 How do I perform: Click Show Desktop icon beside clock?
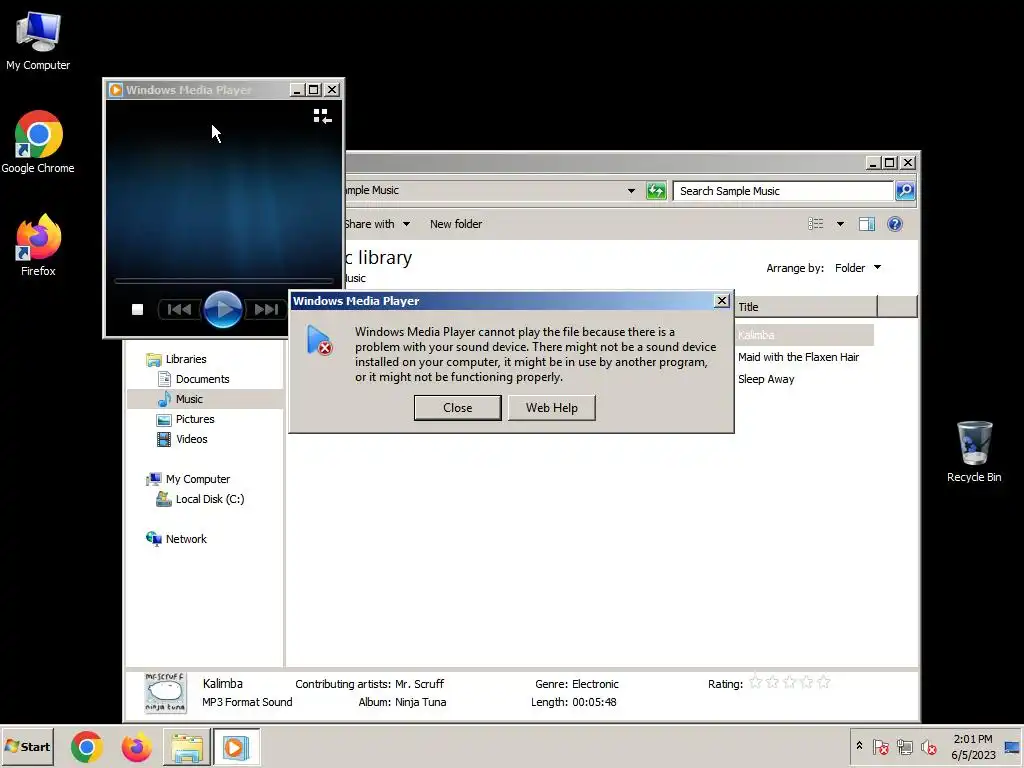(1012, 747)
